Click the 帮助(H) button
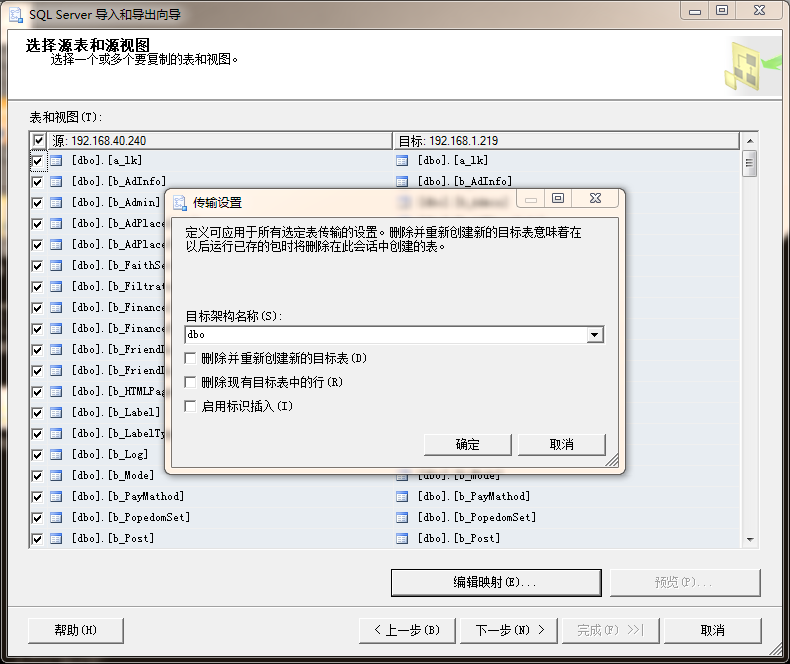 click(76, 630)
